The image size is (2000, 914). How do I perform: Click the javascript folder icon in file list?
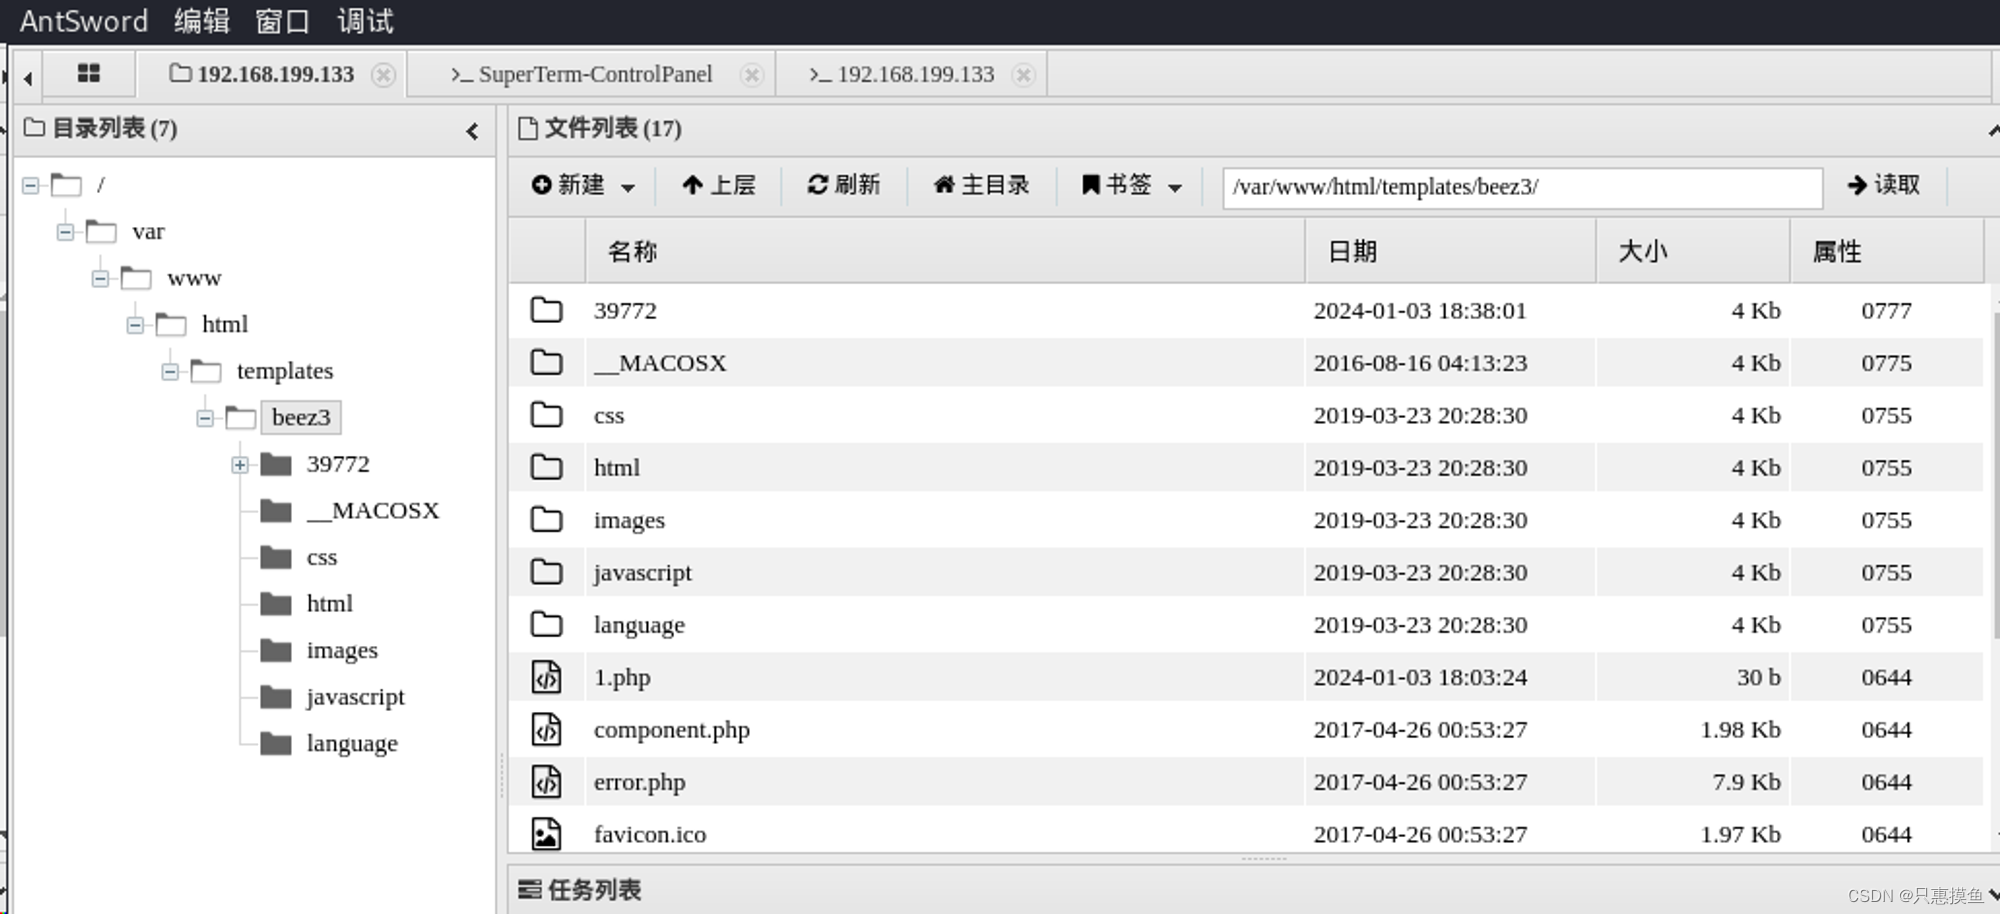coord(546,572)
